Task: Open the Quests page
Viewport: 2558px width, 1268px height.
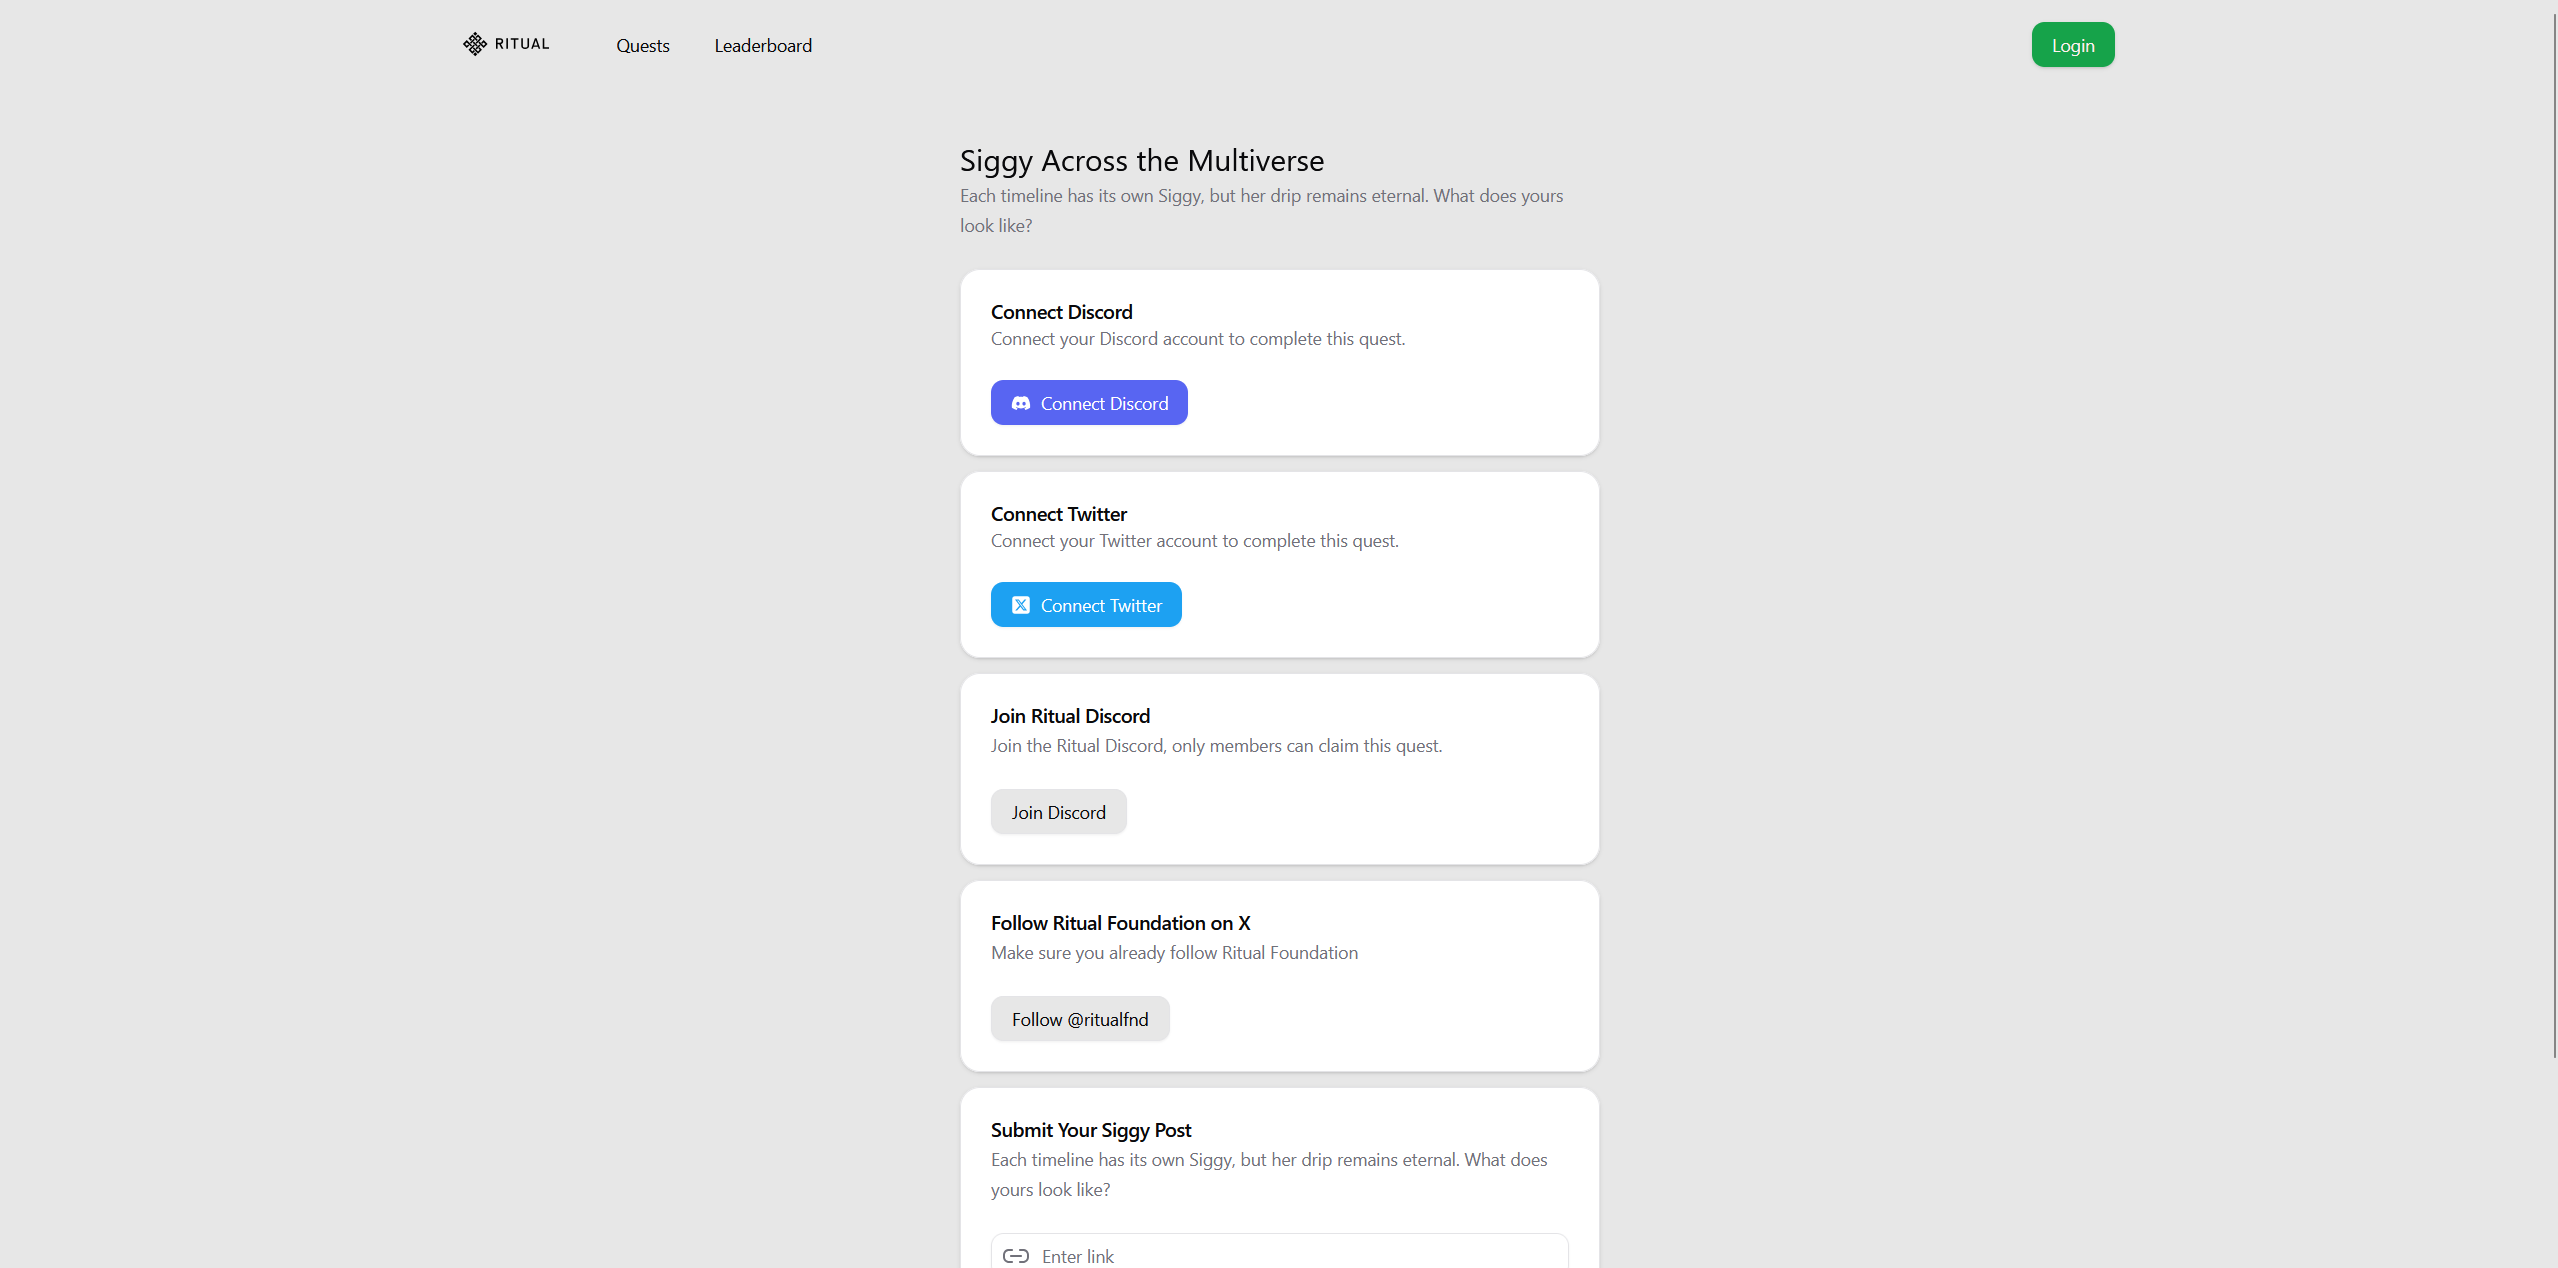Action: [642, 46]
